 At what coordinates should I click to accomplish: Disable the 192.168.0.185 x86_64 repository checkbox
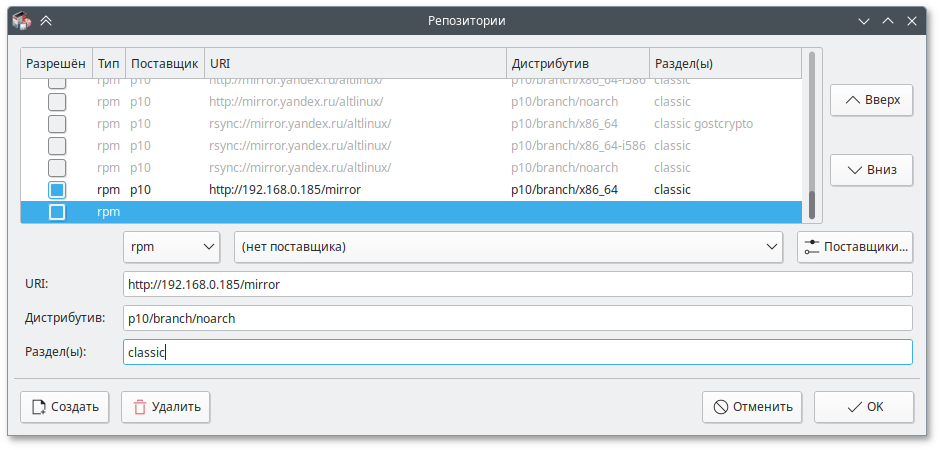tap(58, 189)
